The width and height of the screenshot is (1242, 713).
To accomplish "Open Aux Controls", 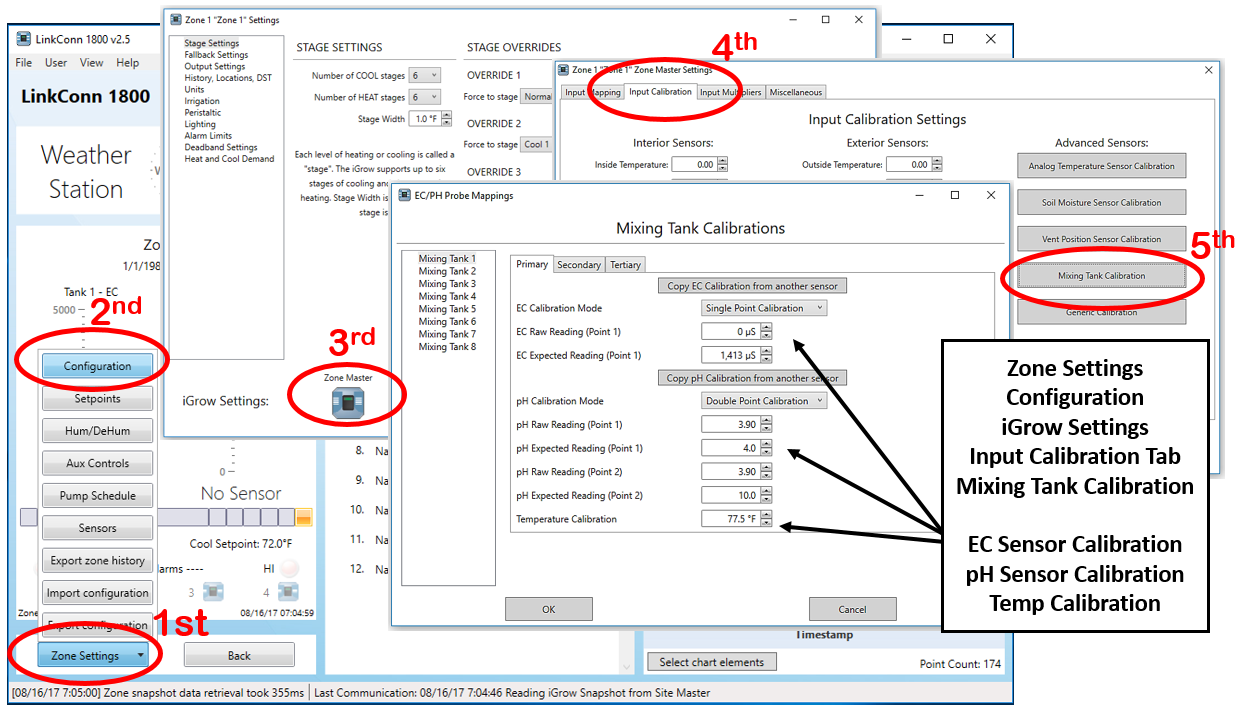I will (97, 463).
